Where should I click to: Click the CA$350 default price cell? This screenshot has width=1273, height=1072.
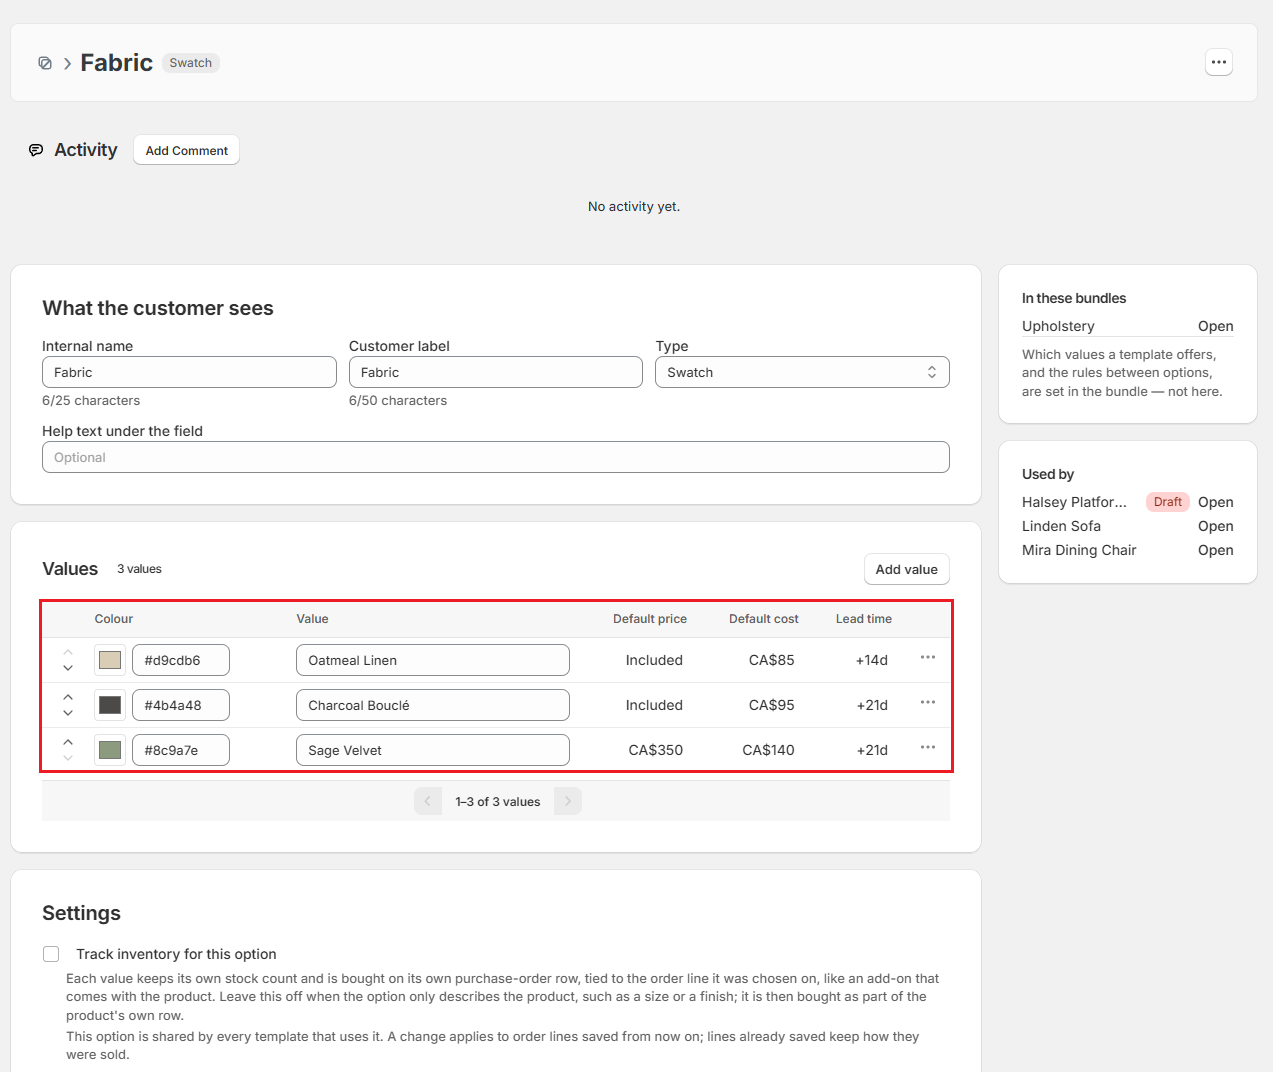pyautogui.click(x=655, y=750)
